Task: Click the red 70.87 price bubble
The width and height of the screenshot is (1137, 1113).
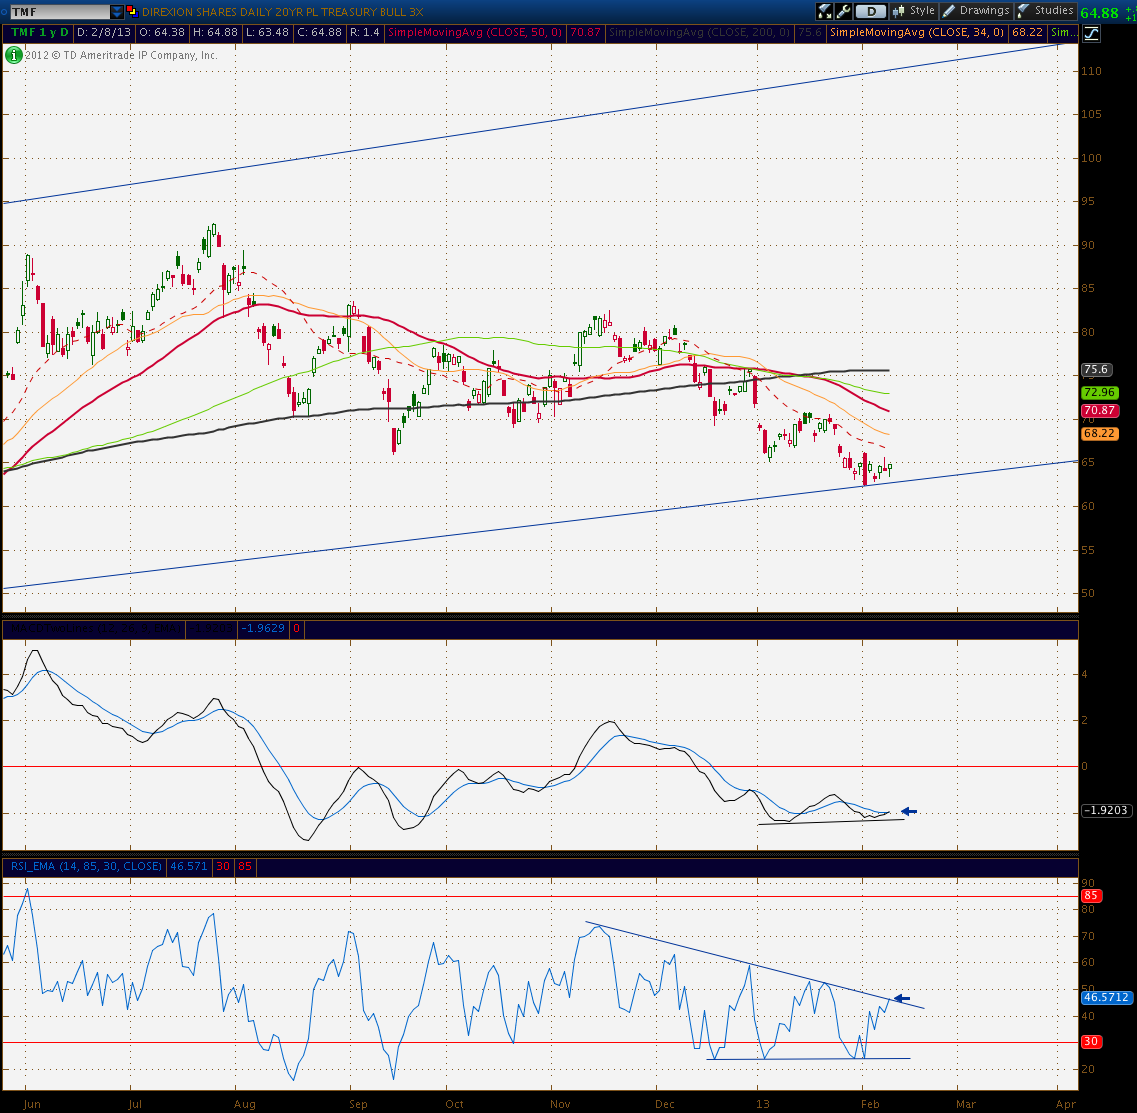Action: coord(1100,410)
